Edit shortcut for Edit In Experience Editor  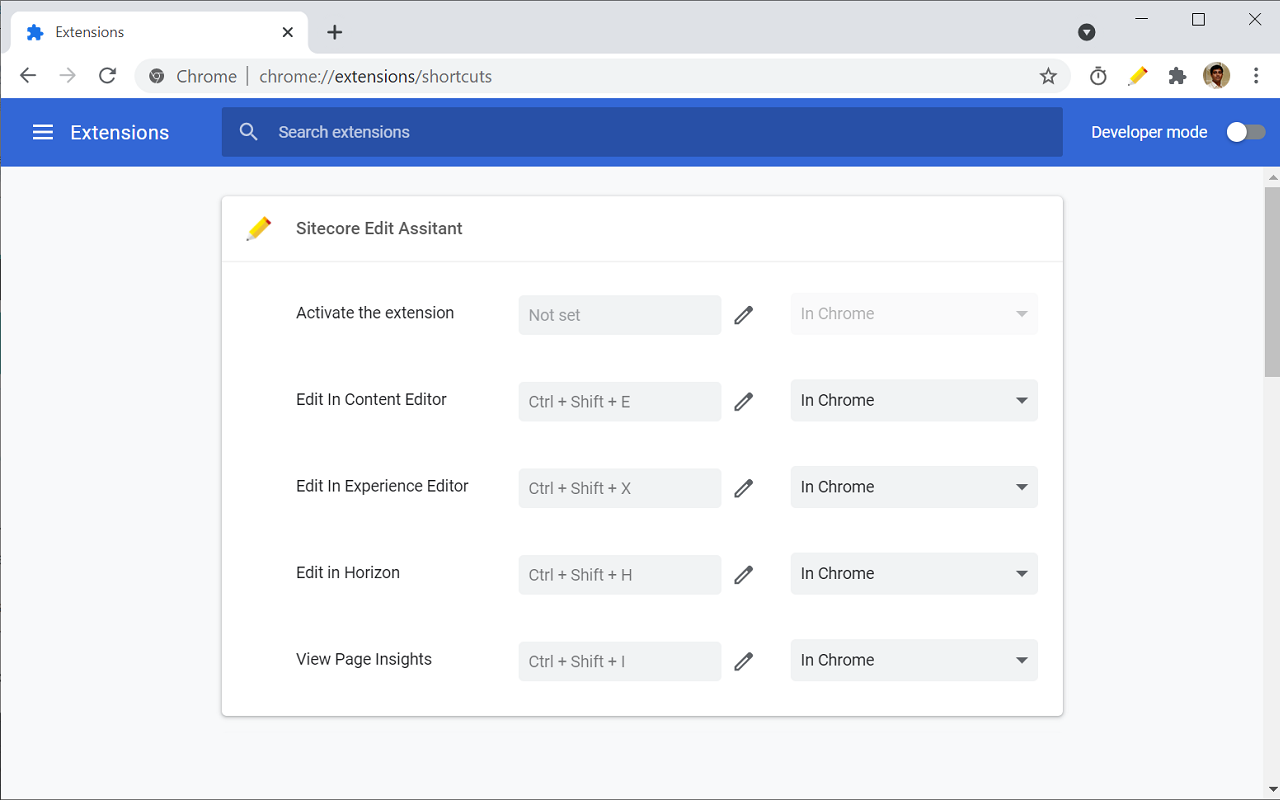click(x=743, y=488)
